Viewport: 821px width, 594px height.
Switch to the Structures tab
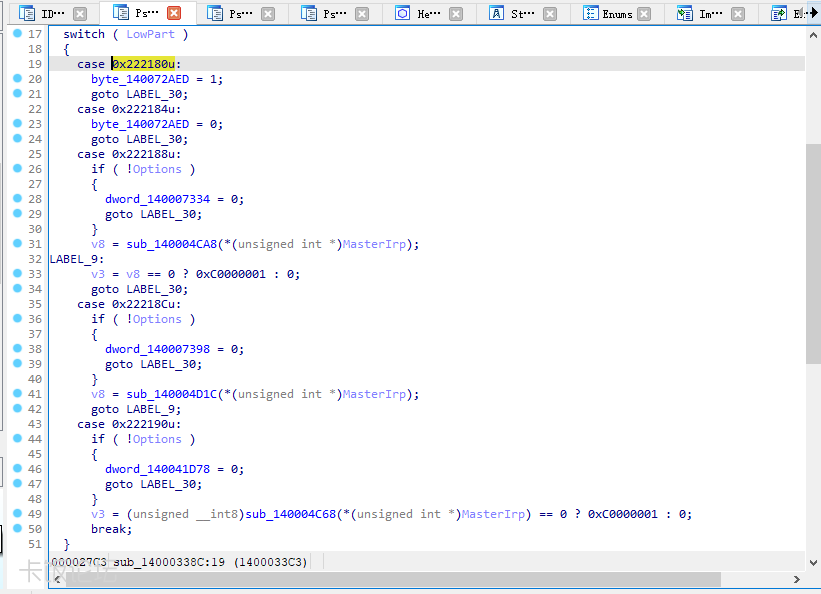coord(522,14)
